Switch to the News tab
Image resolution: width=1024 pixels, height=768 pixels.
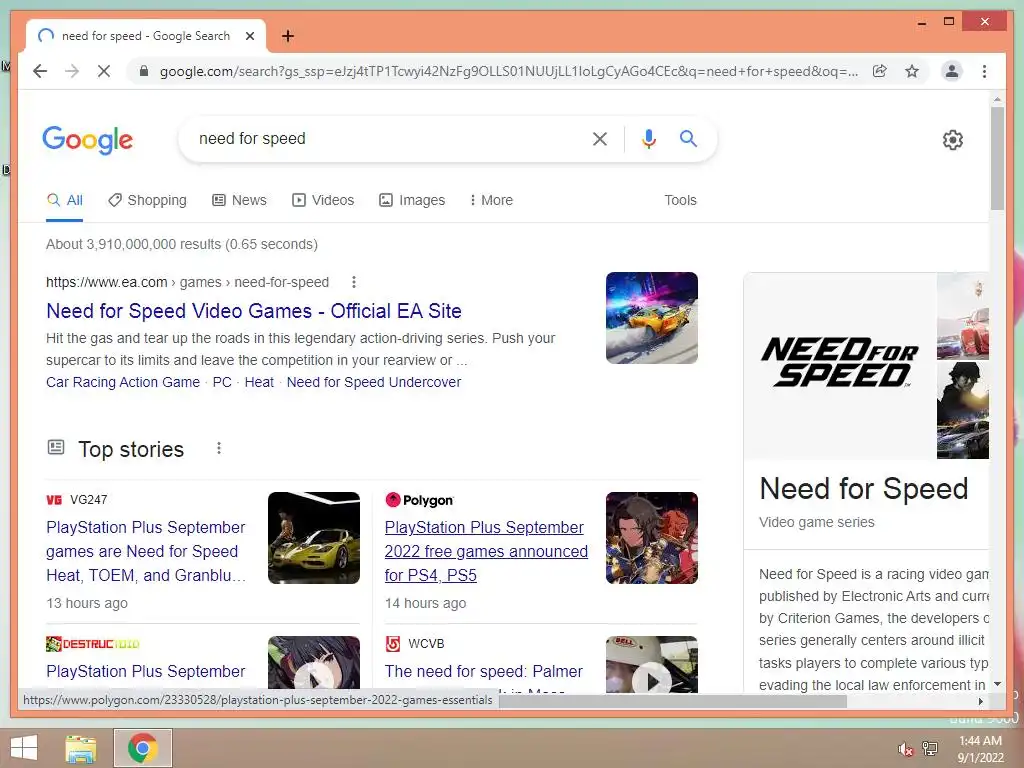point(240,200)
